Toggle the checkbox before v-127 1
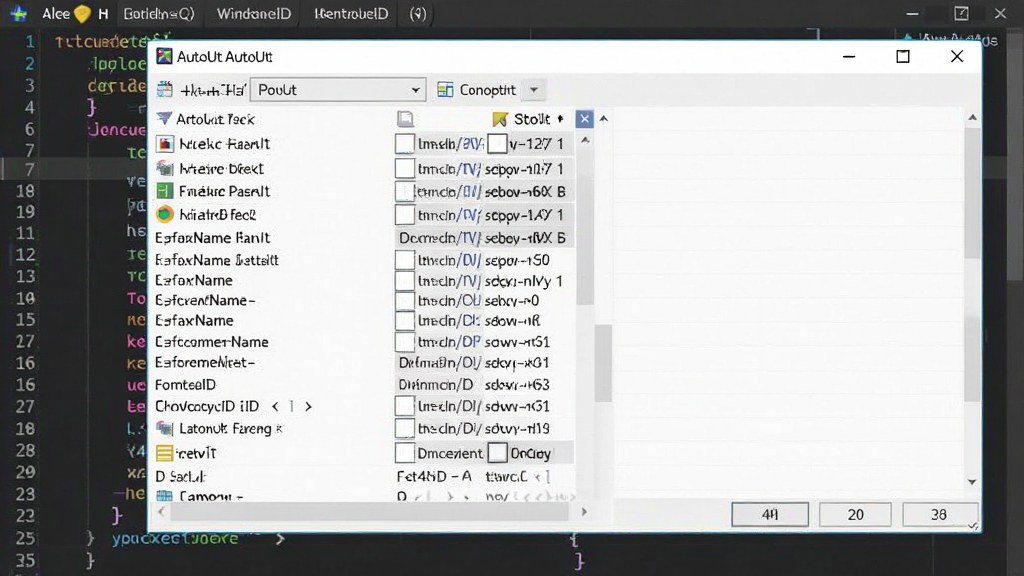 tap(498, 144)
